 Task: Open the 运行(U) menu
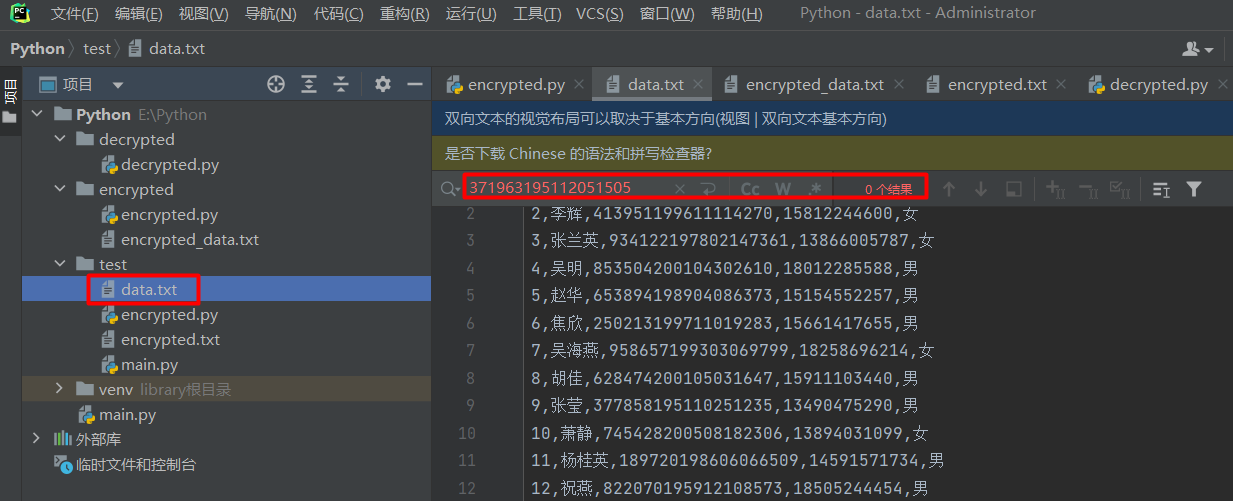471,14
